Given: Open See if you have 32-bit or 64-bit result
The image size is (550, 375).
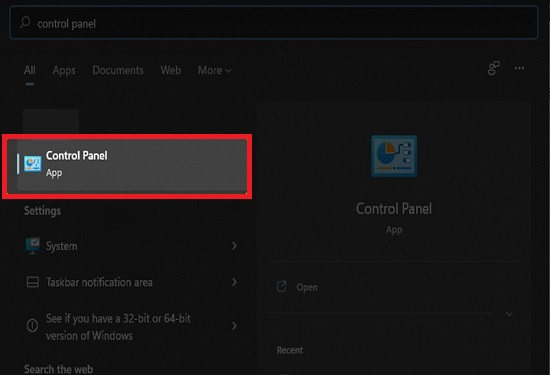Looking at the screenshot, I should [132, 327].
